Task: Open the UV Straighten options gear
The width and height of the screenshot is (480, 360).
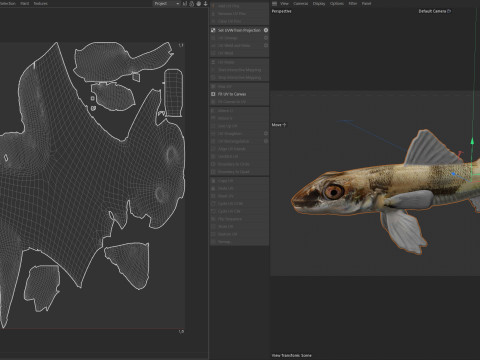Action: tap(266, 133)
